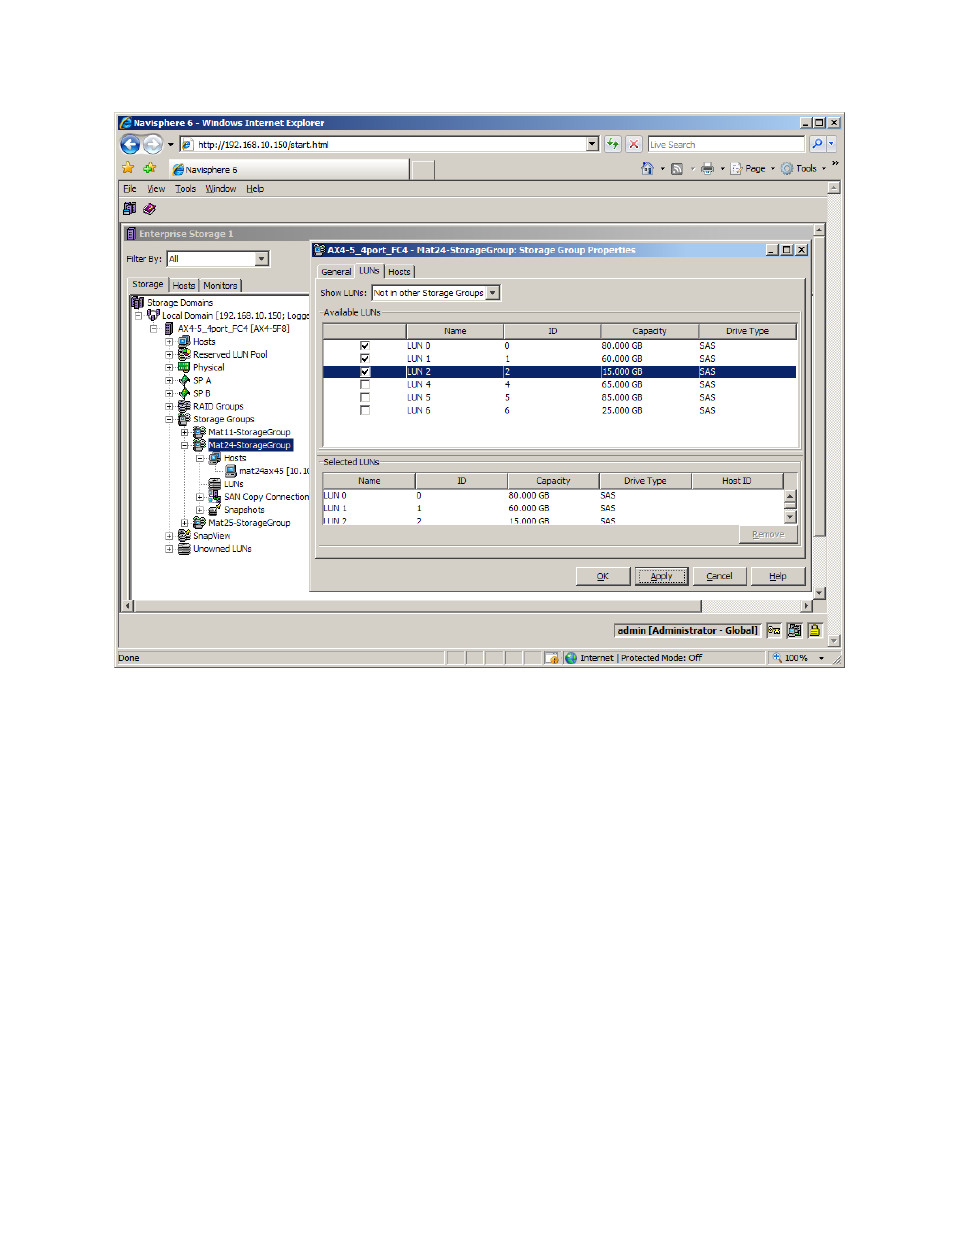Click the browser Forward arrow button
Image resolution: width=954 pixels, height=1235 pixels.
152,144
